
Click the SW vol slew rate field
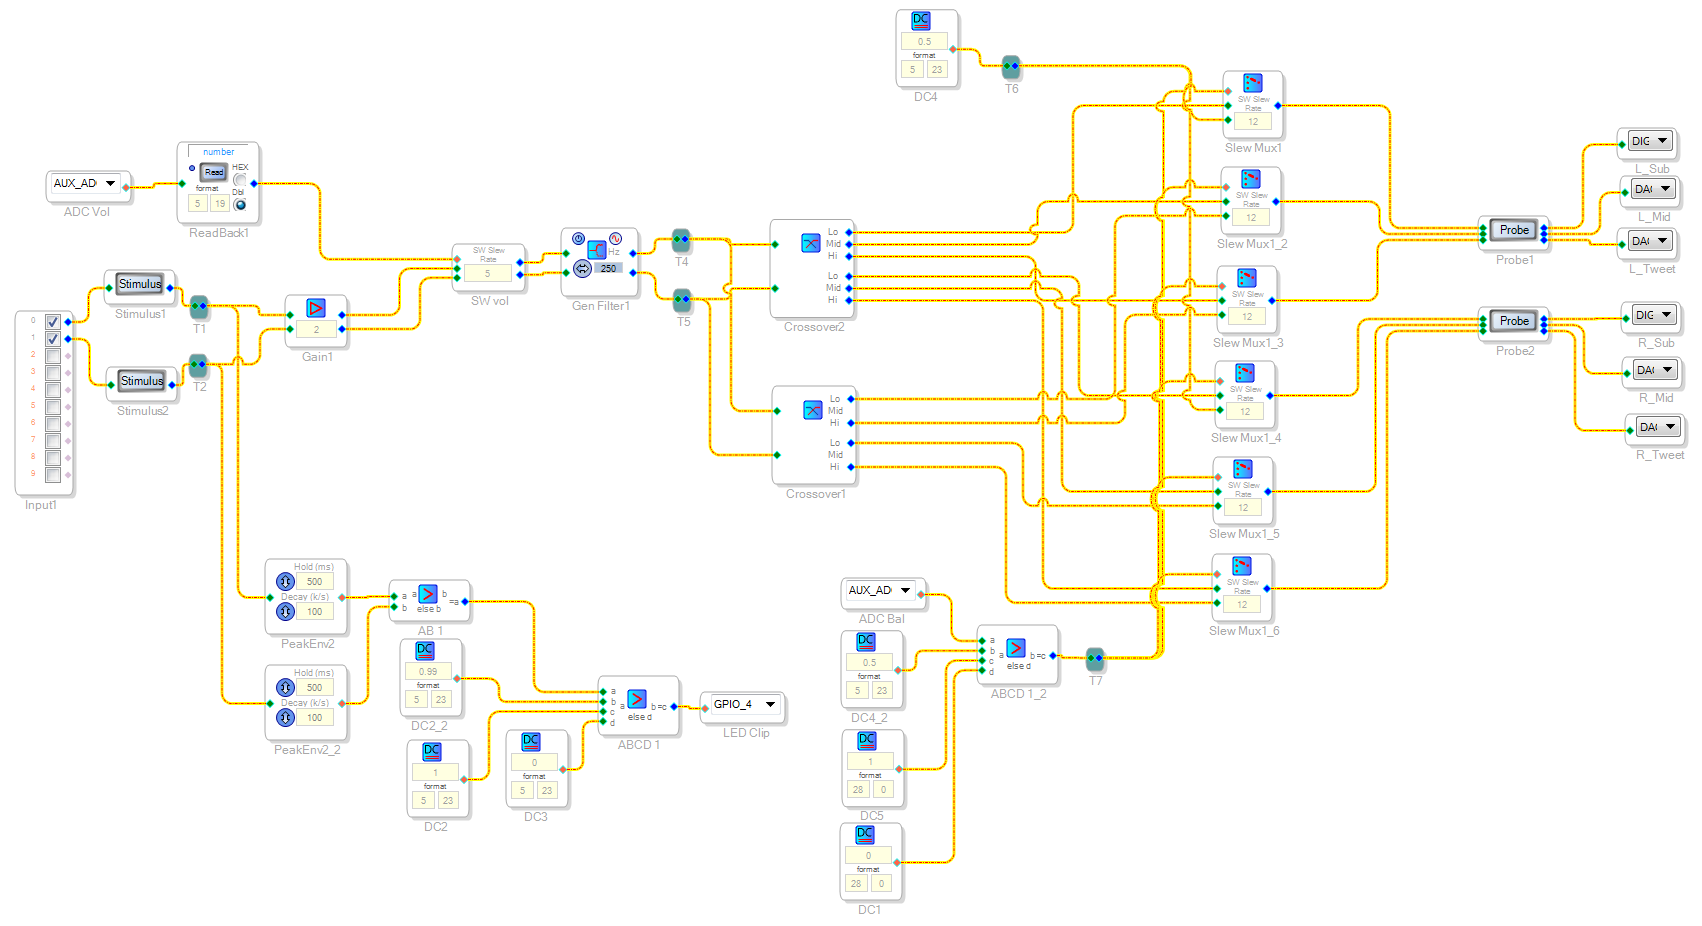(488, 273)
